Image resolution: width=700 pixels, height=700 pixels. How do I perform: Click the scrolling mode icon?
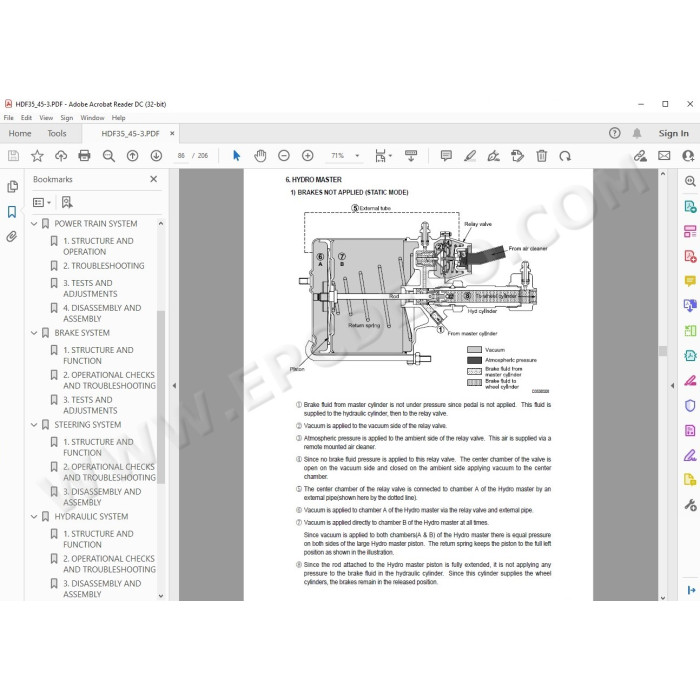(411, 155)
